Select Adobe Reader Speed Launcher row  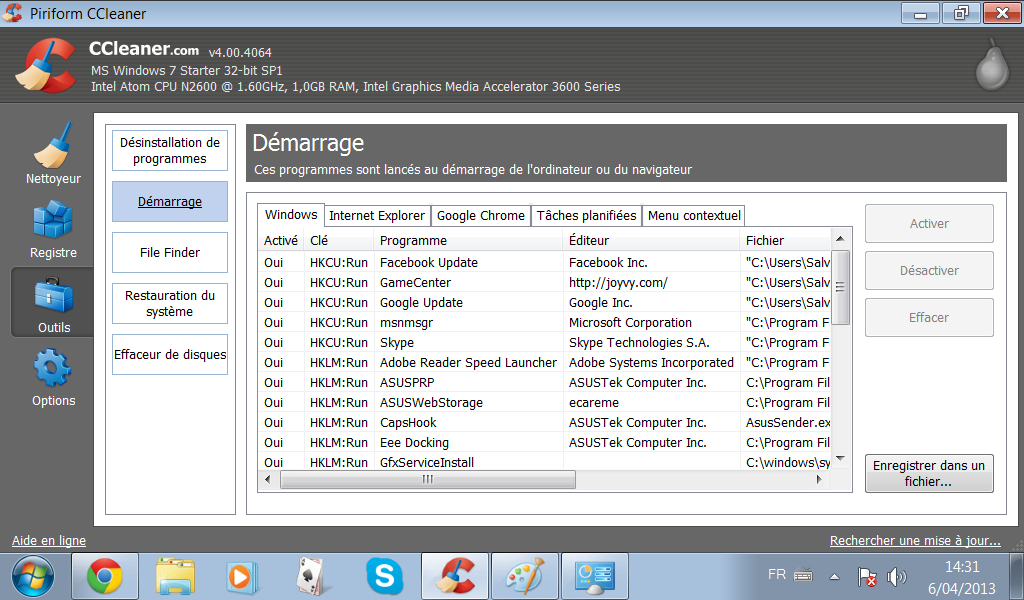pyautogui.click(x=545, y=362)
